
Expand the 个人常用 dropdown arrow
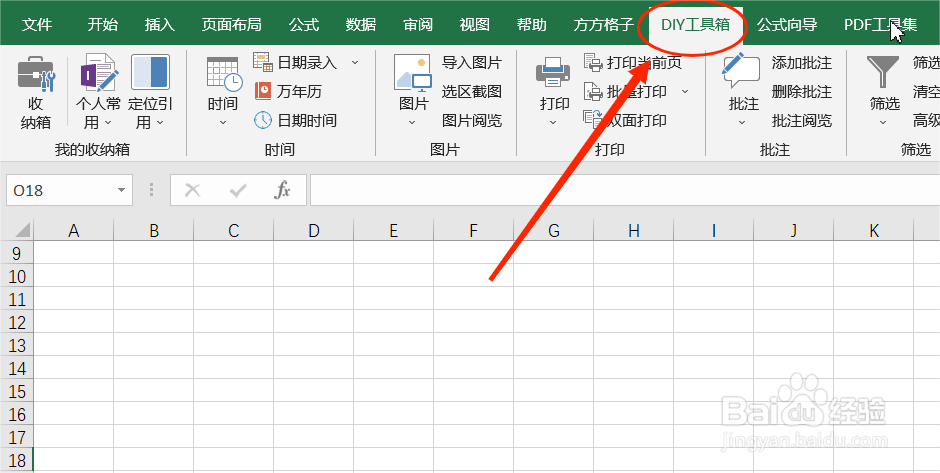108,122
